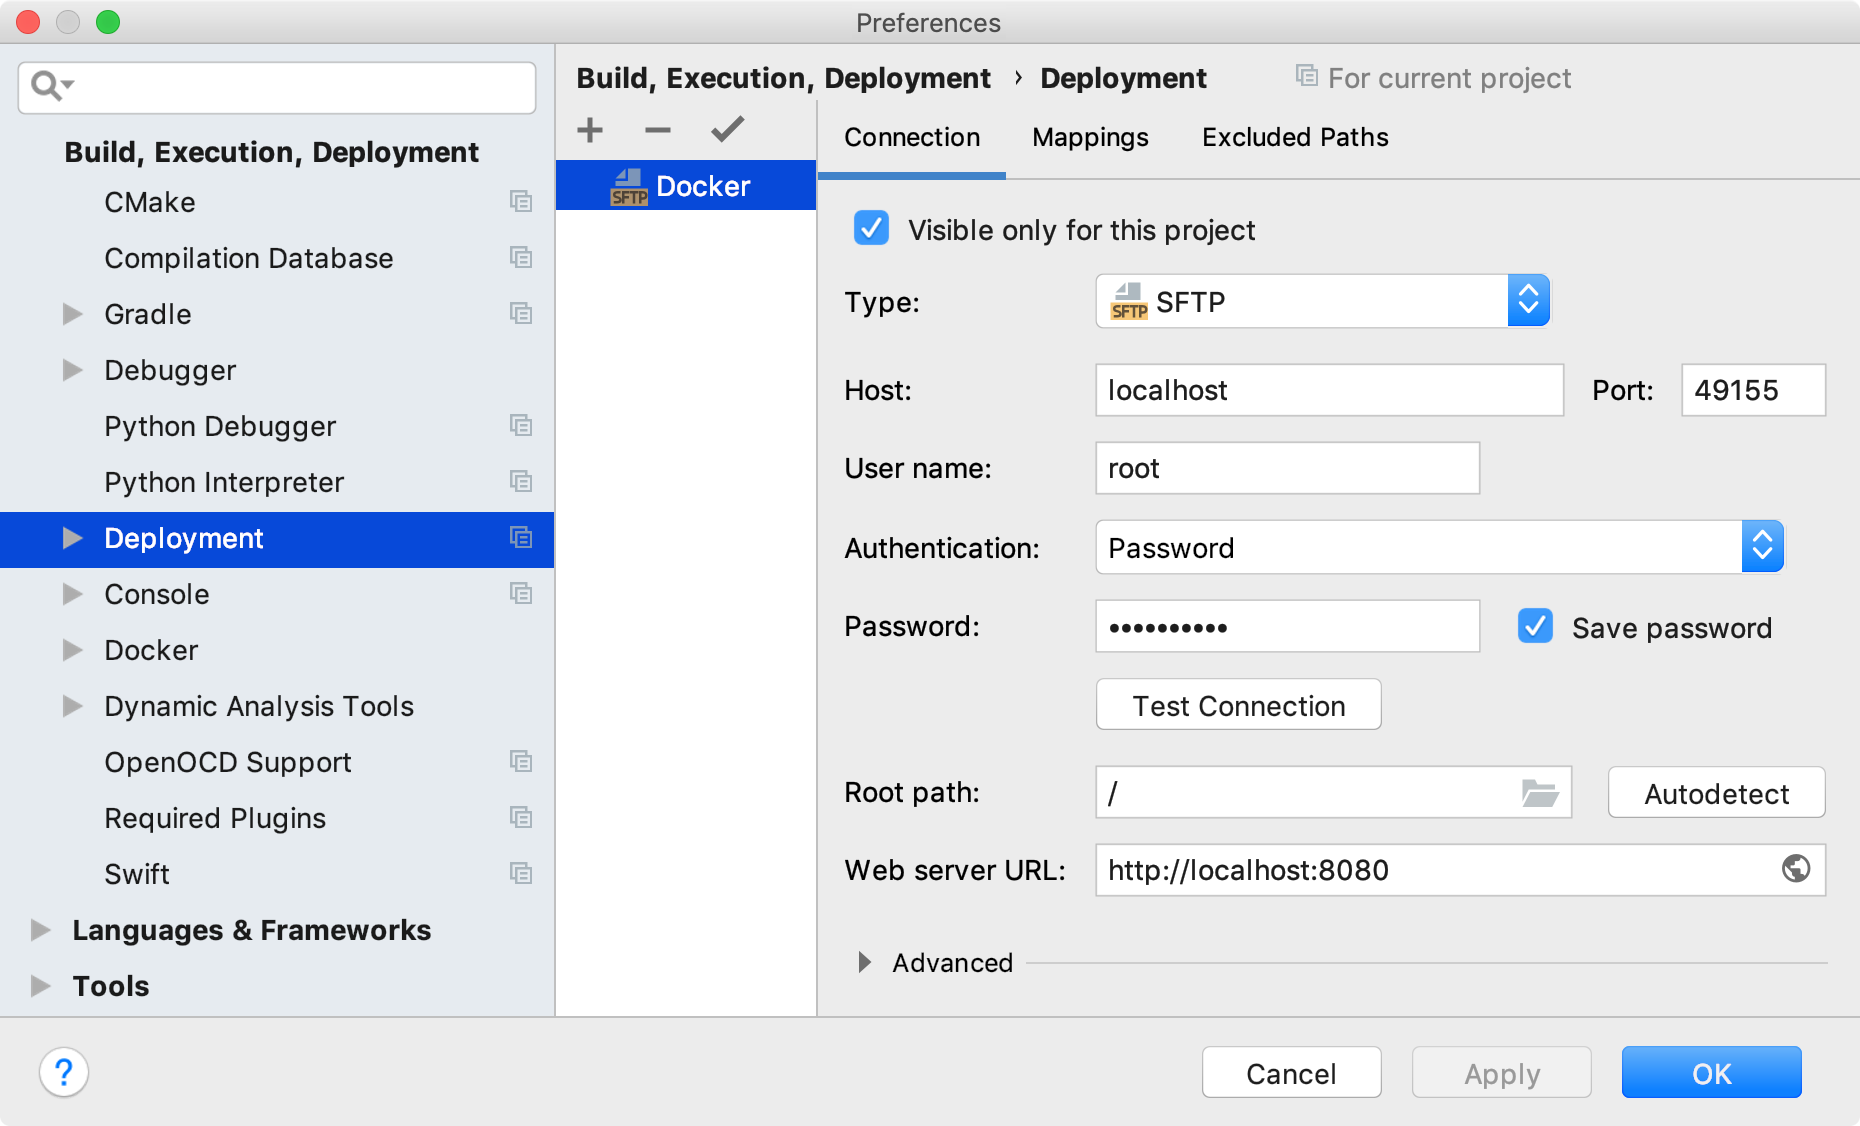Click the project-level icon next to Gradle
This screenshot has height=1126, width=1860.
pyautogui.click(x=521, y=314)
